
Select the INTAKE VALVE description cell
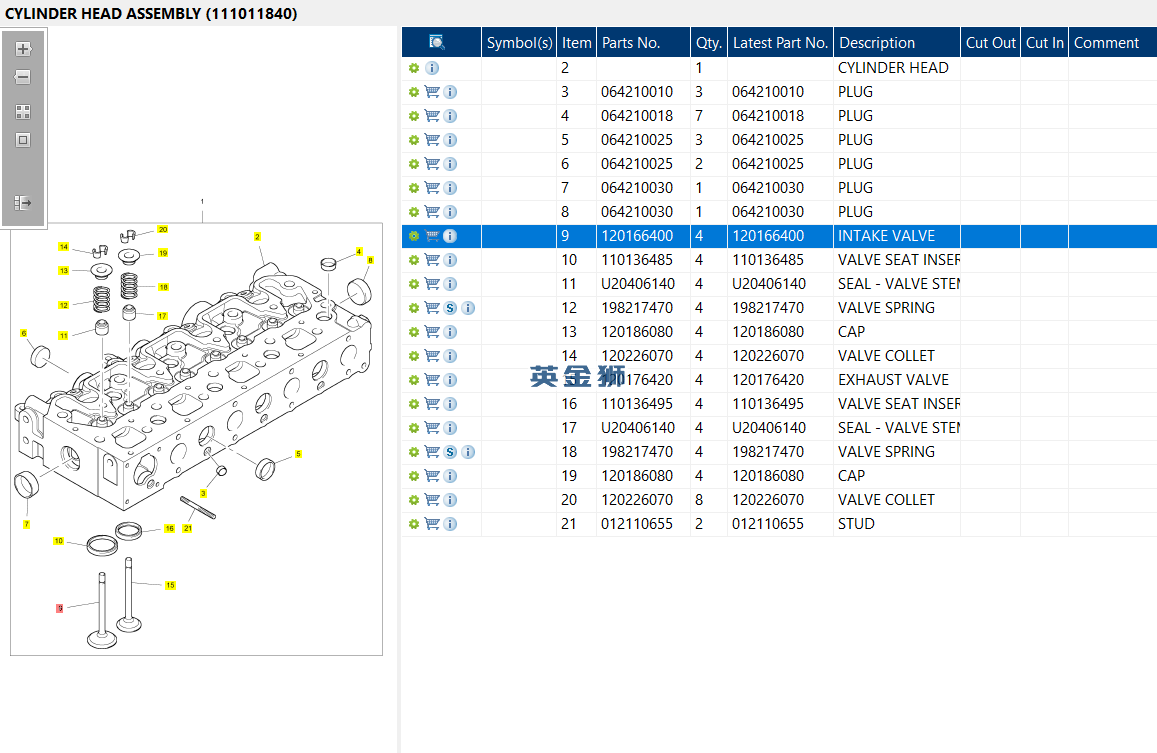(x=897, y=236)
